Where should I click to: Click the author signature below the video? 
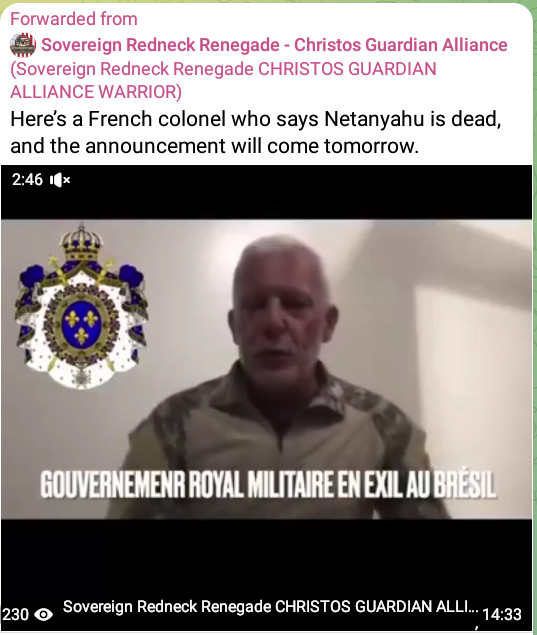click(270, 607)
